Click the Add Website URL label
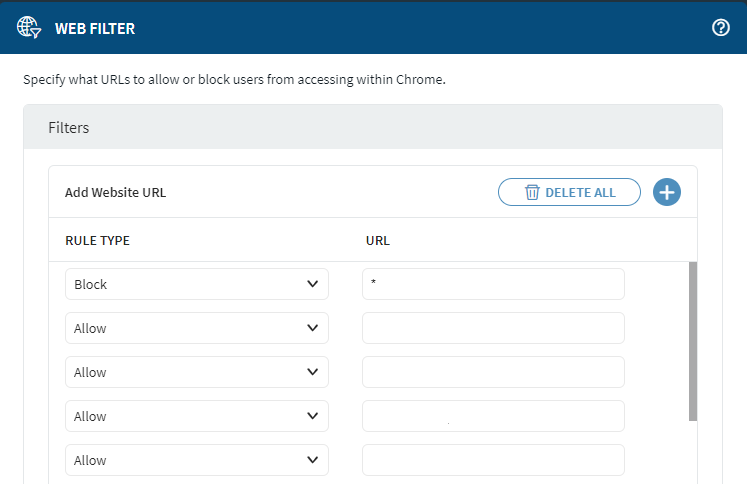This screenshot has width=747, height=484. [115, 193]
